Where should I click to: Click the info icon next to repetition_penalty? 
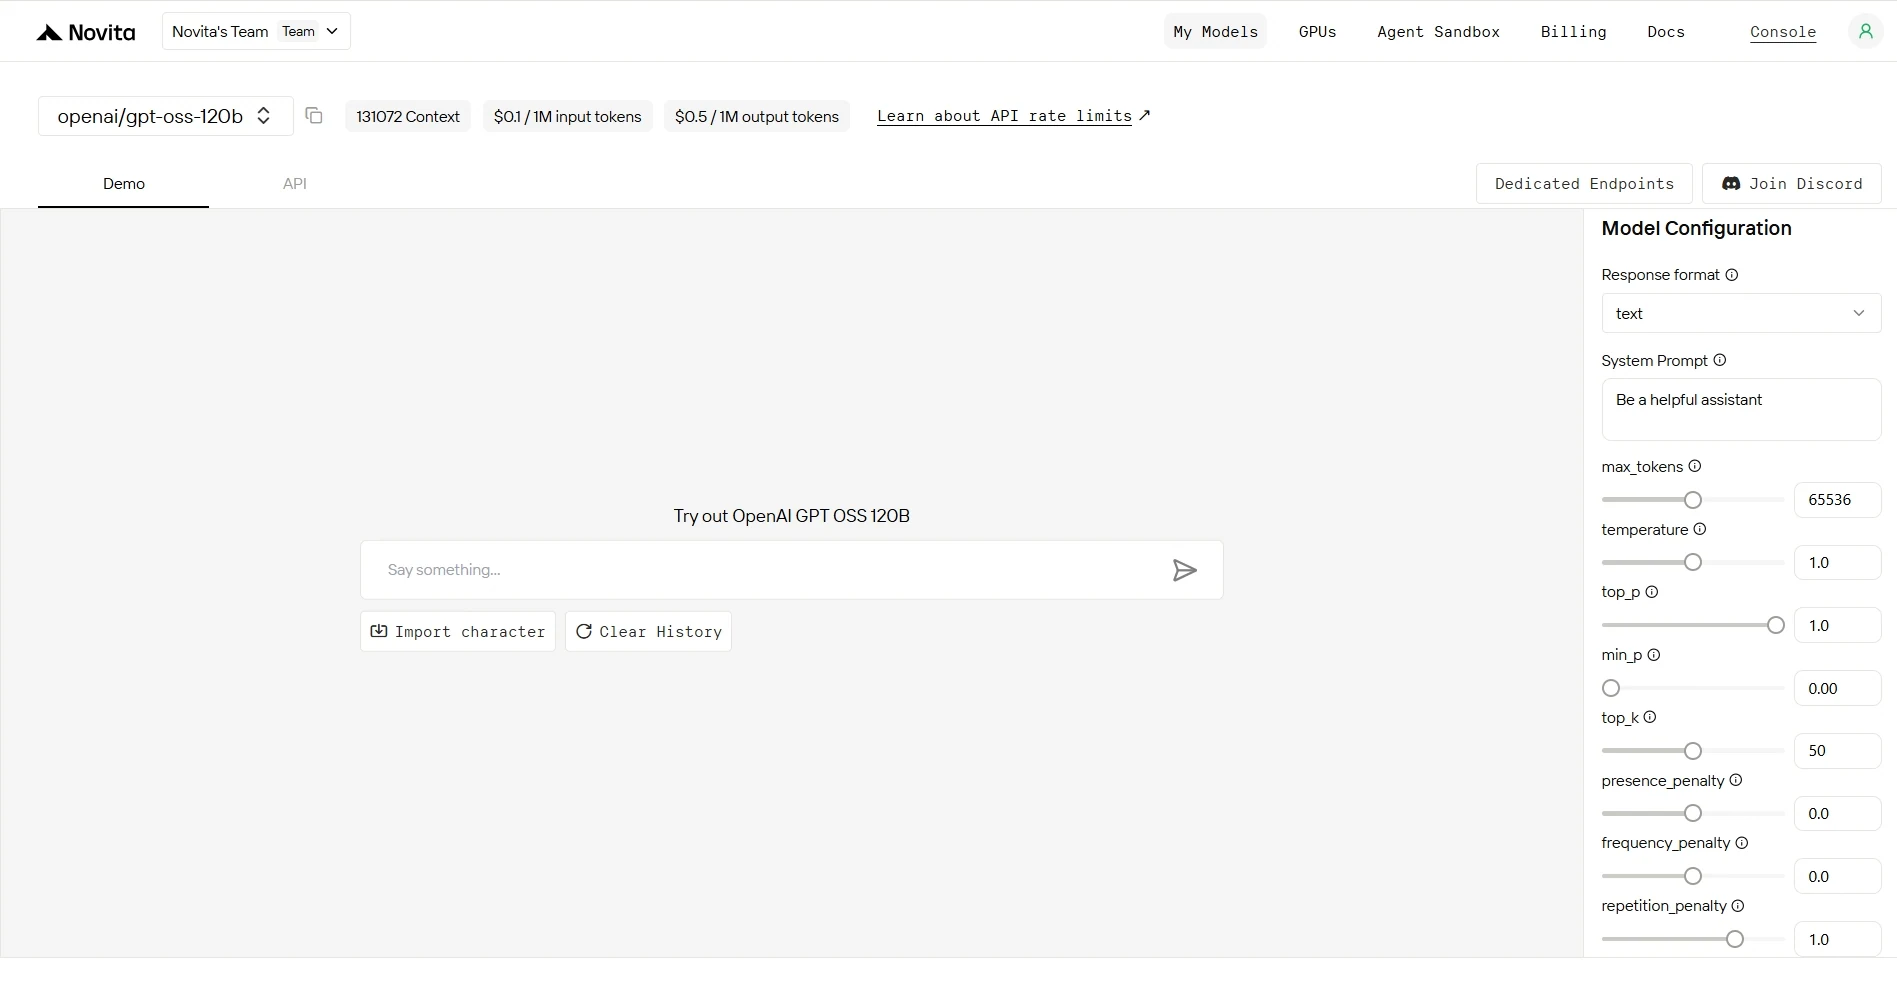(1738, 906)
